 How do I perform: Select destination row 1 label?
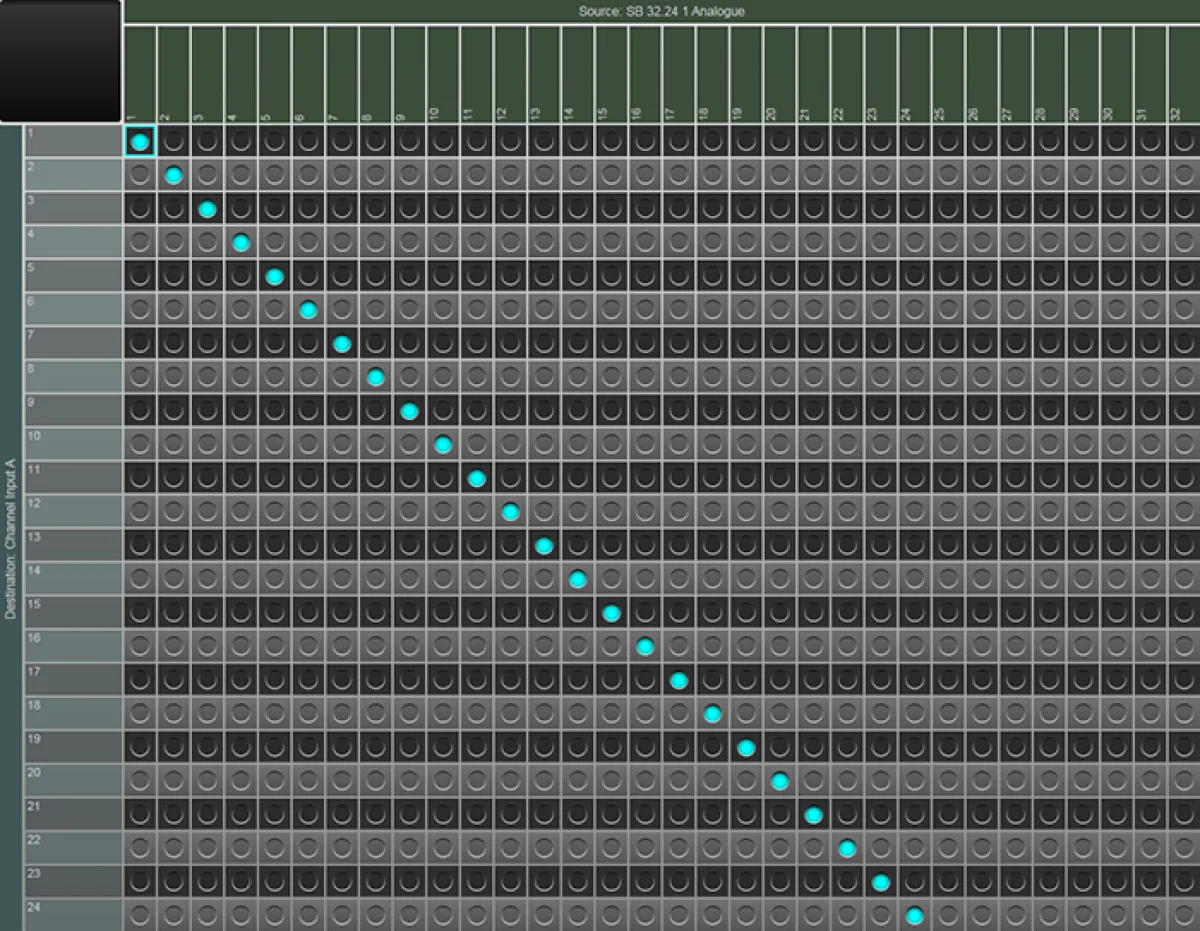(x=73, y=142)
